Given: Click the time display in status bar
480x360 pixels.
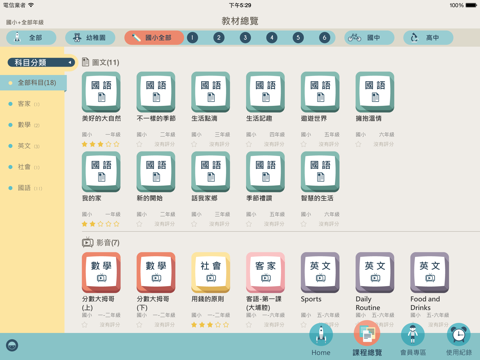Looking at the screenshot, I should (240, 5).
